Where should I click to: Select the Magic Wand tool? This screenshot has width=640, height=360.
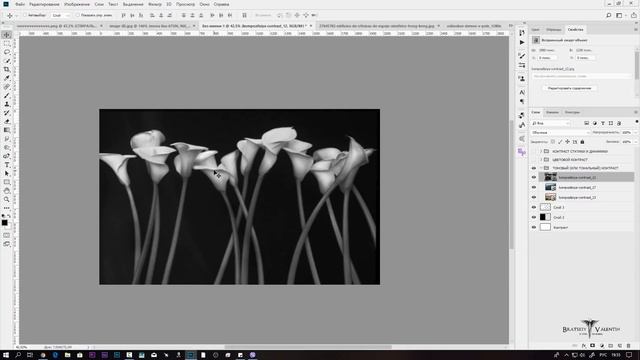7,61
